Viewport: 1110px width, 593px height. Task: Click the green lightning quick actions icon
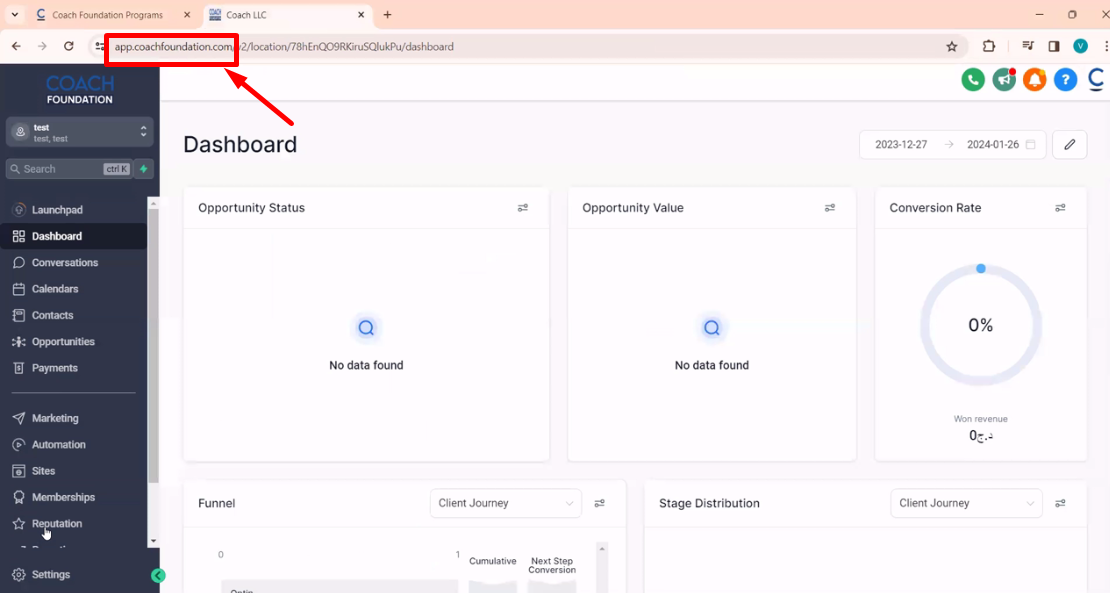pyautogui.click(x=144, y=169)
